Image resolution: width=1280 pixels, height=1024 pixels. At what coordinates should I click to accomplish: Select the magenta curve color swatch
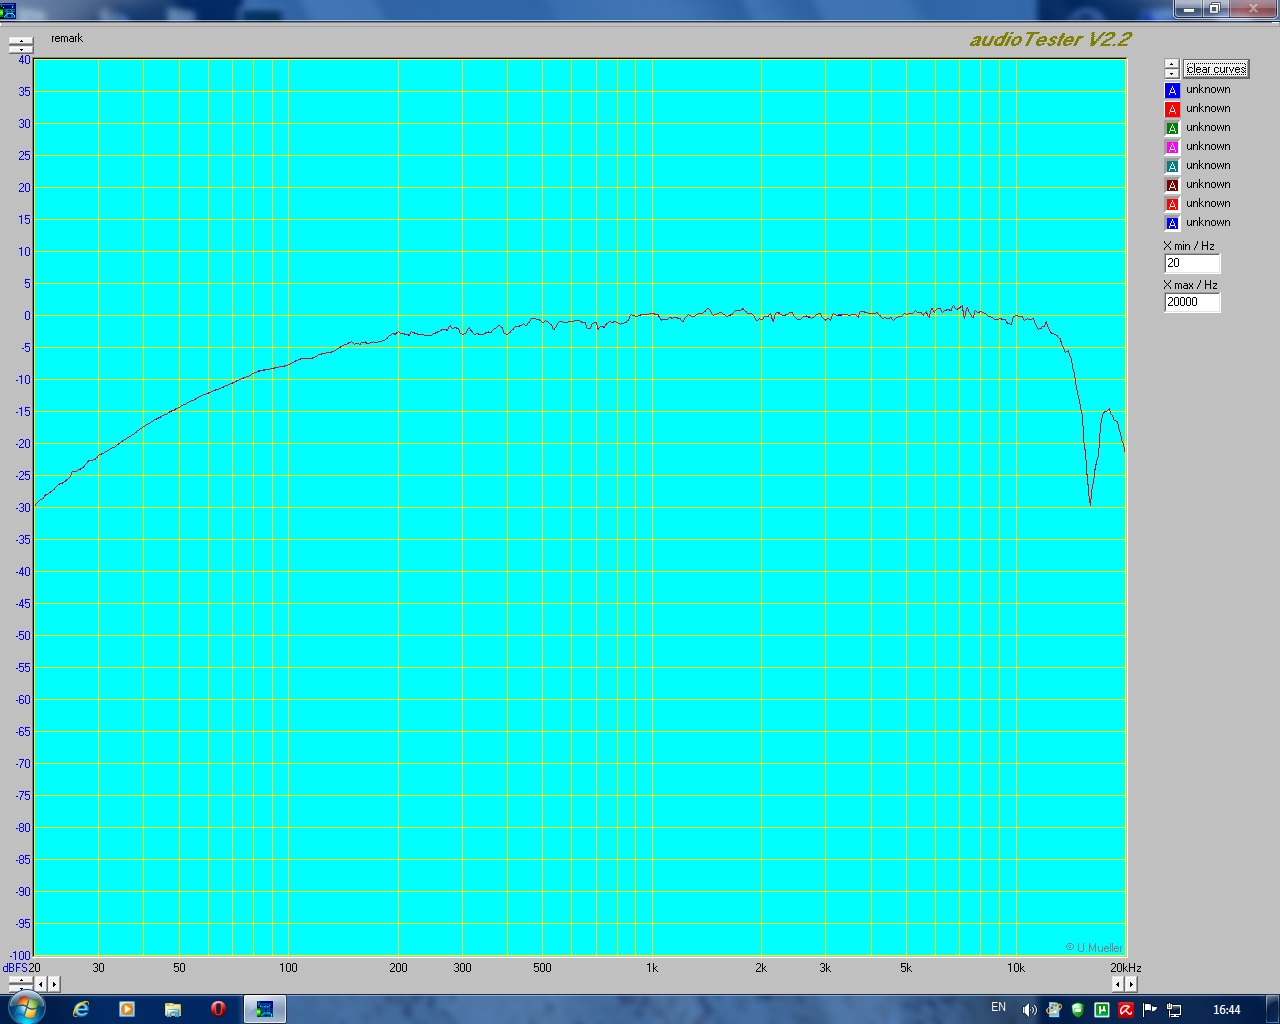point(1173,147)
